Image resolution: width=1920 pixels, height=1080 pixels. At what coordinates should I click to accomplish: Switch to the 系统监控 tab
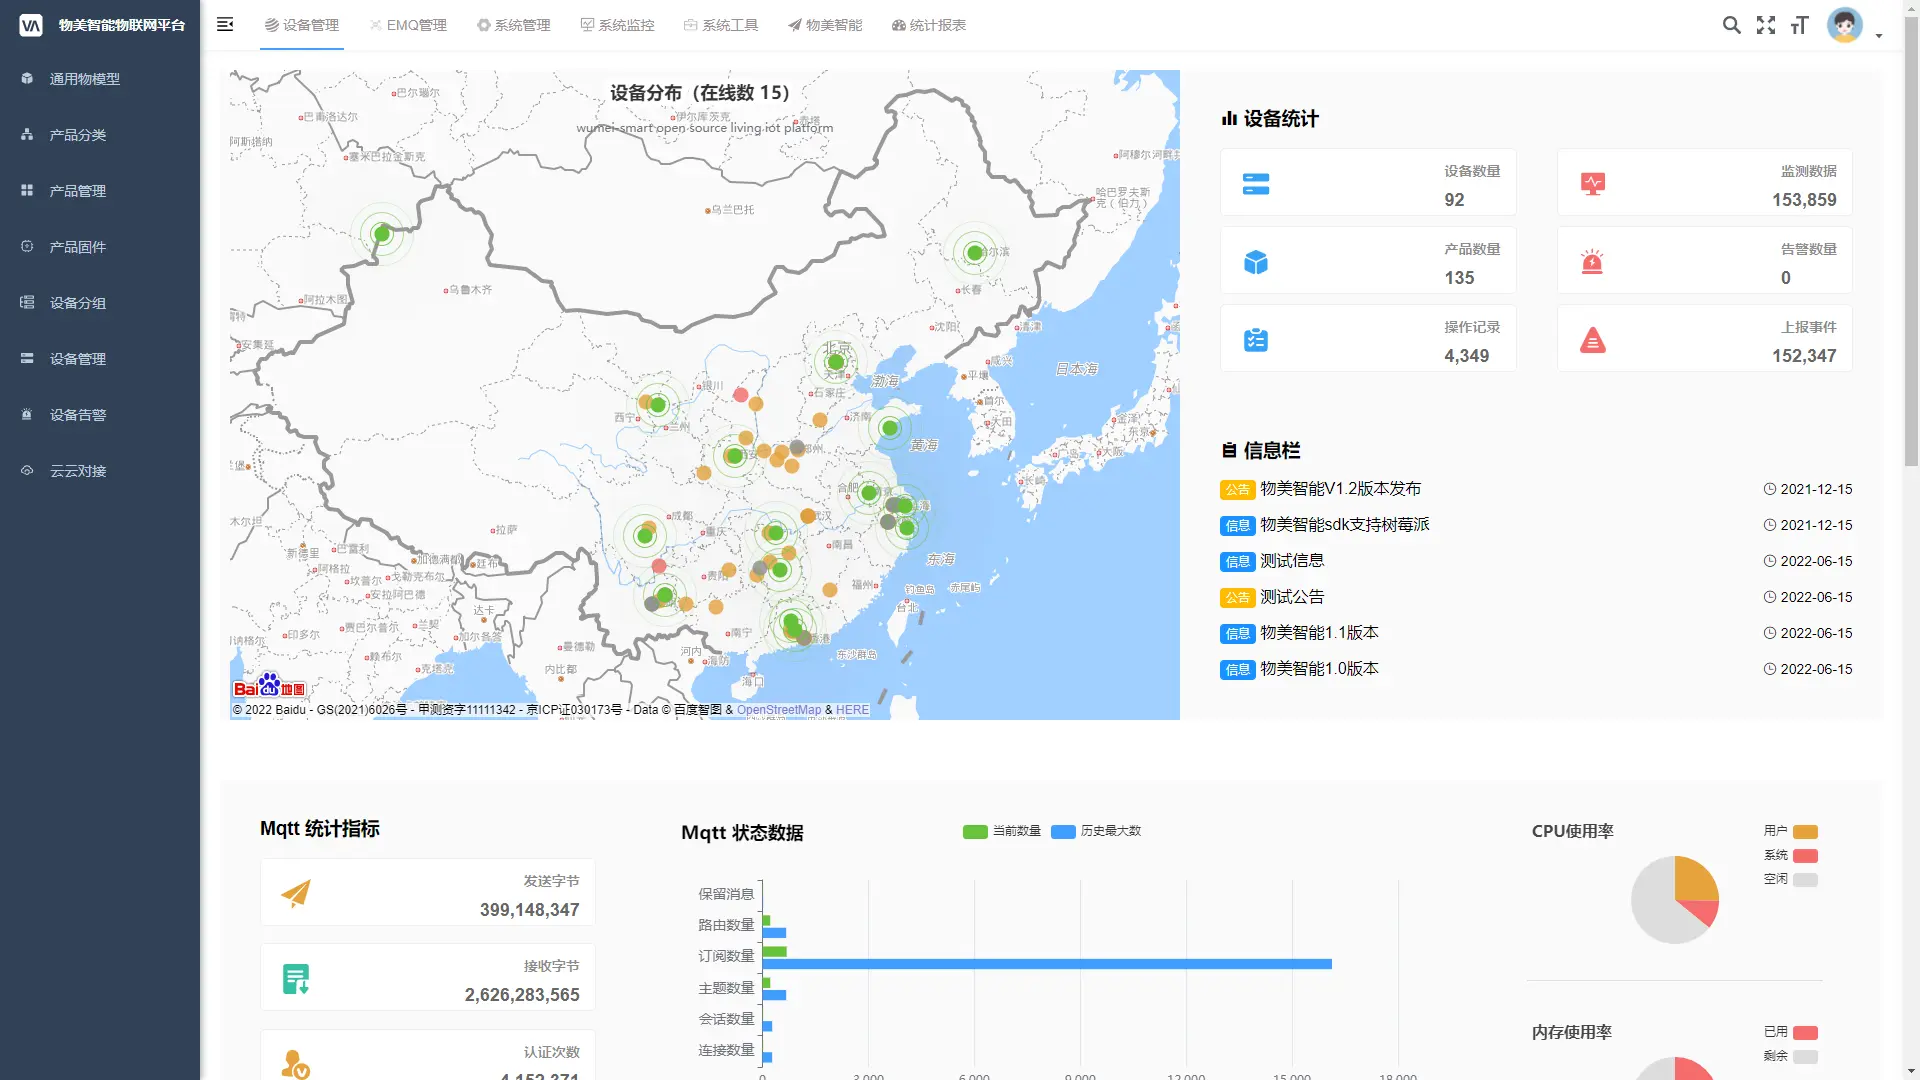click(618, 25)
